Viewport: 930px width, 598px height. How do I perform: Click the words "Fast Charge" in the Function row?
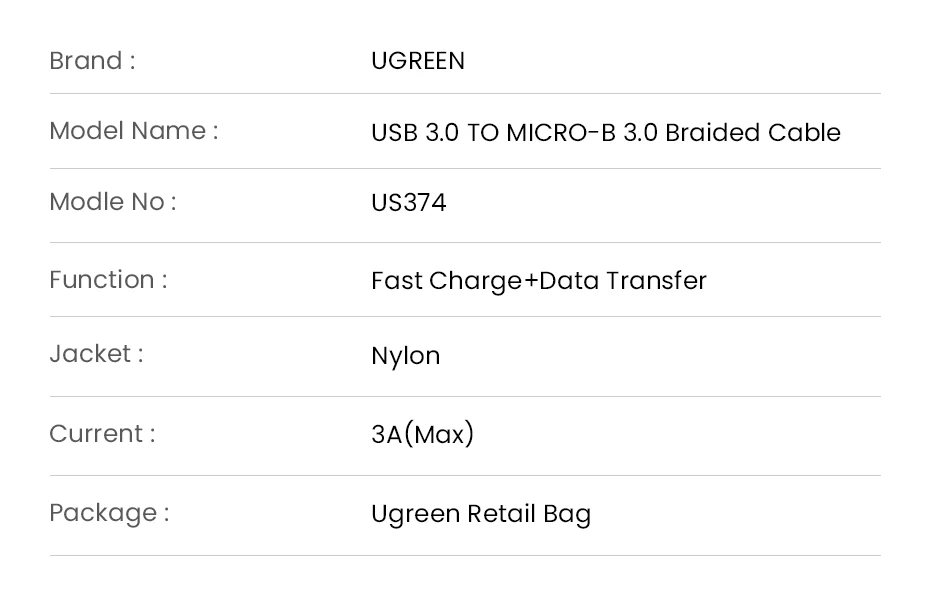click(x=446, y=281)
